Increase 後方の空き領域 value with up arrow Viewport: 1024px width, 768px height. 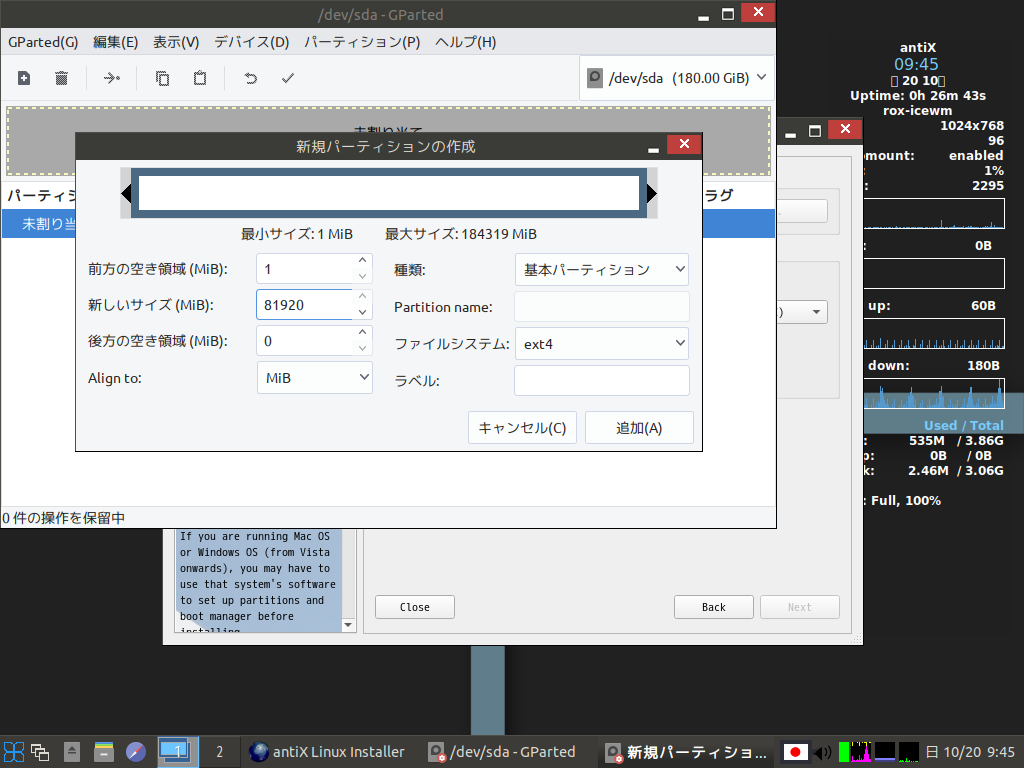pos(362,332)
